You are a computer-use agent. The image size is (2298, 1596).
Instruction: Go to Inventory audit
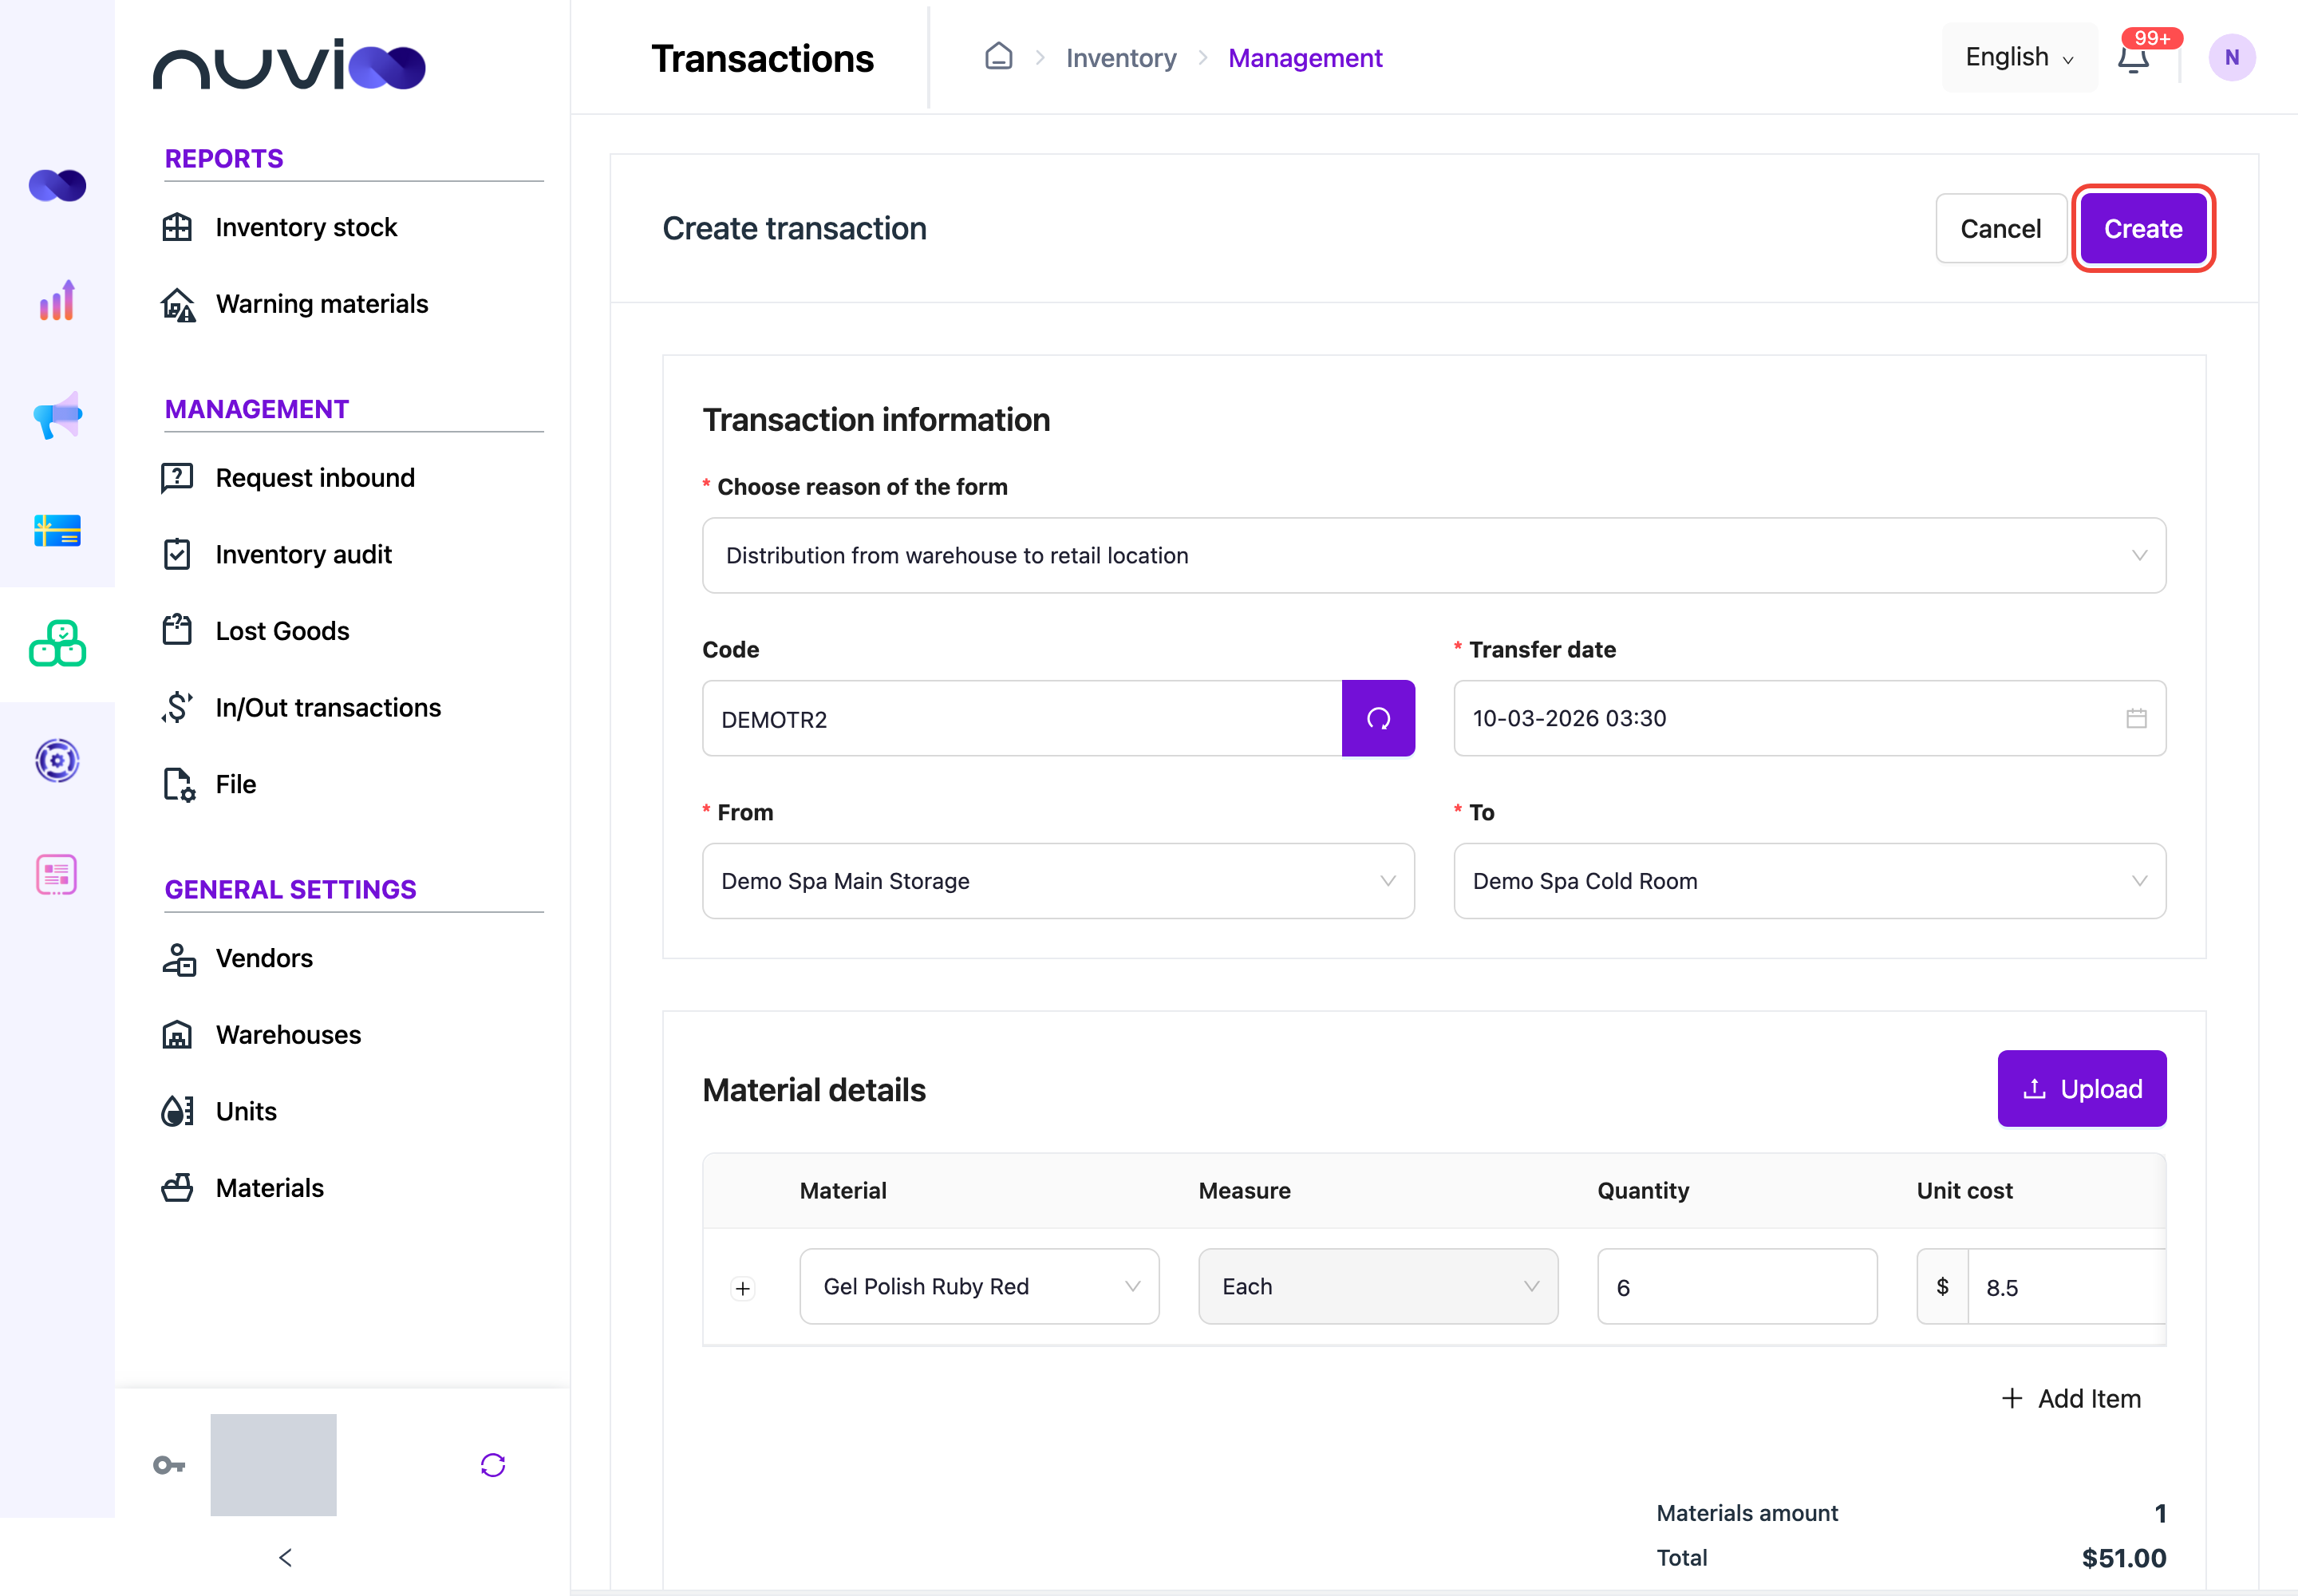[x=303, y=554]
